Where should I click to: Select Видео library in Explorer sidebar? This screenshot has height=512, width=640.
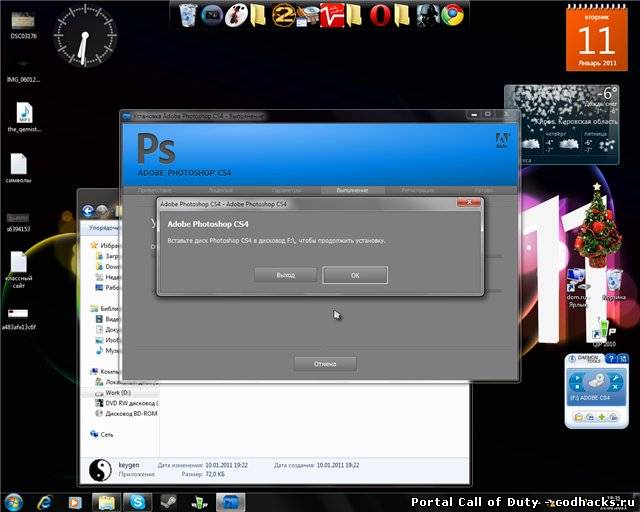(107, 319)
